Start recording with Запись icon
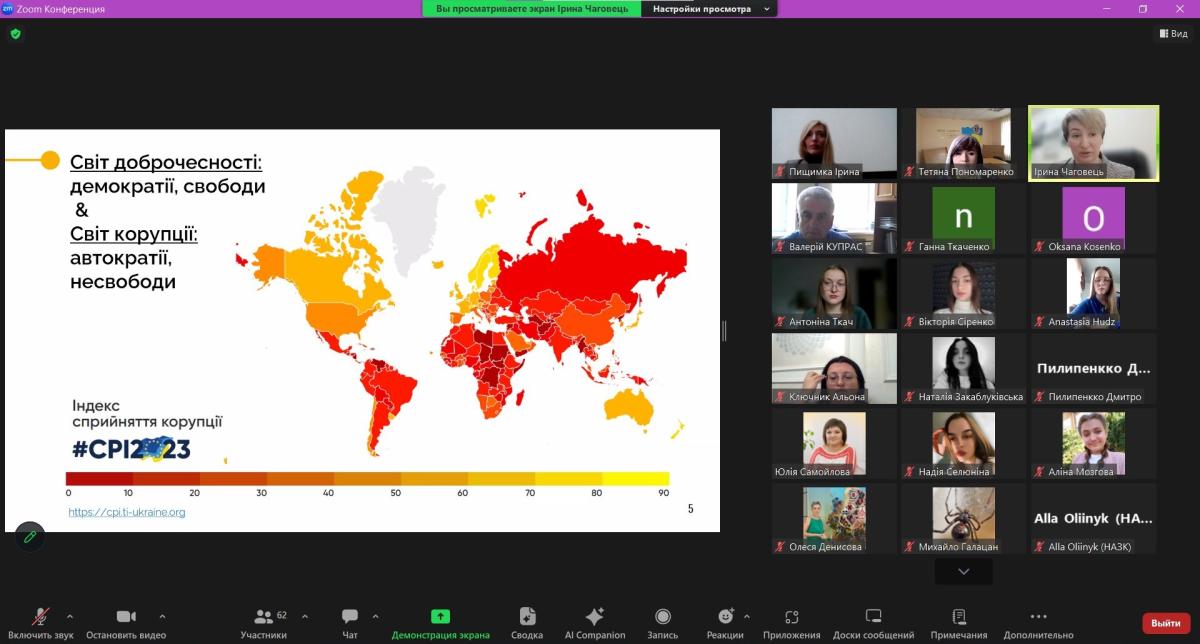Image resolution: width=1200 pixels, height=644 pixels. click(x=662, y=617)
